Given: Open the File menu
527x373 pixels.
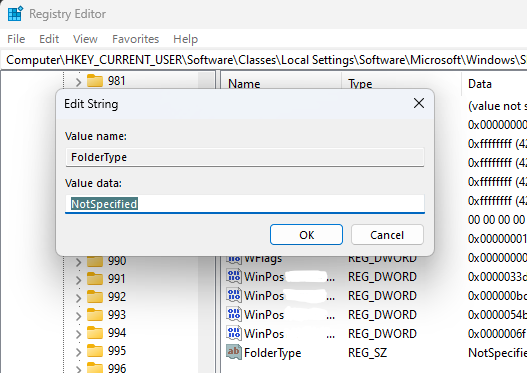Looking at the screenshot, I should point(16,39).
